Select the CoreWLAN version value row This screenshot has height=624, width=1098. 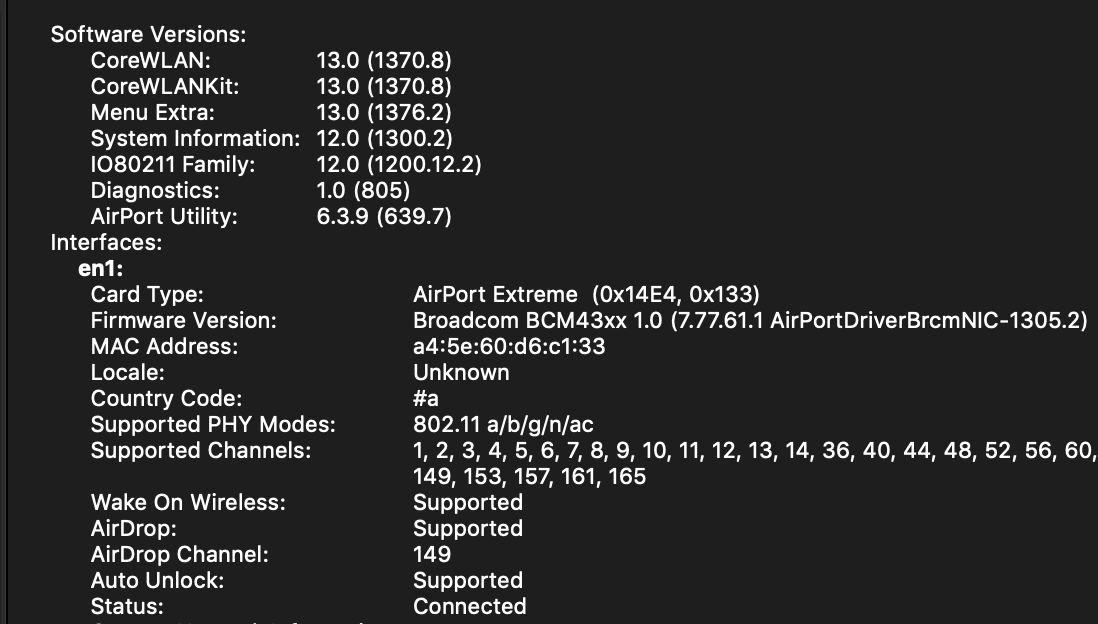383,60
